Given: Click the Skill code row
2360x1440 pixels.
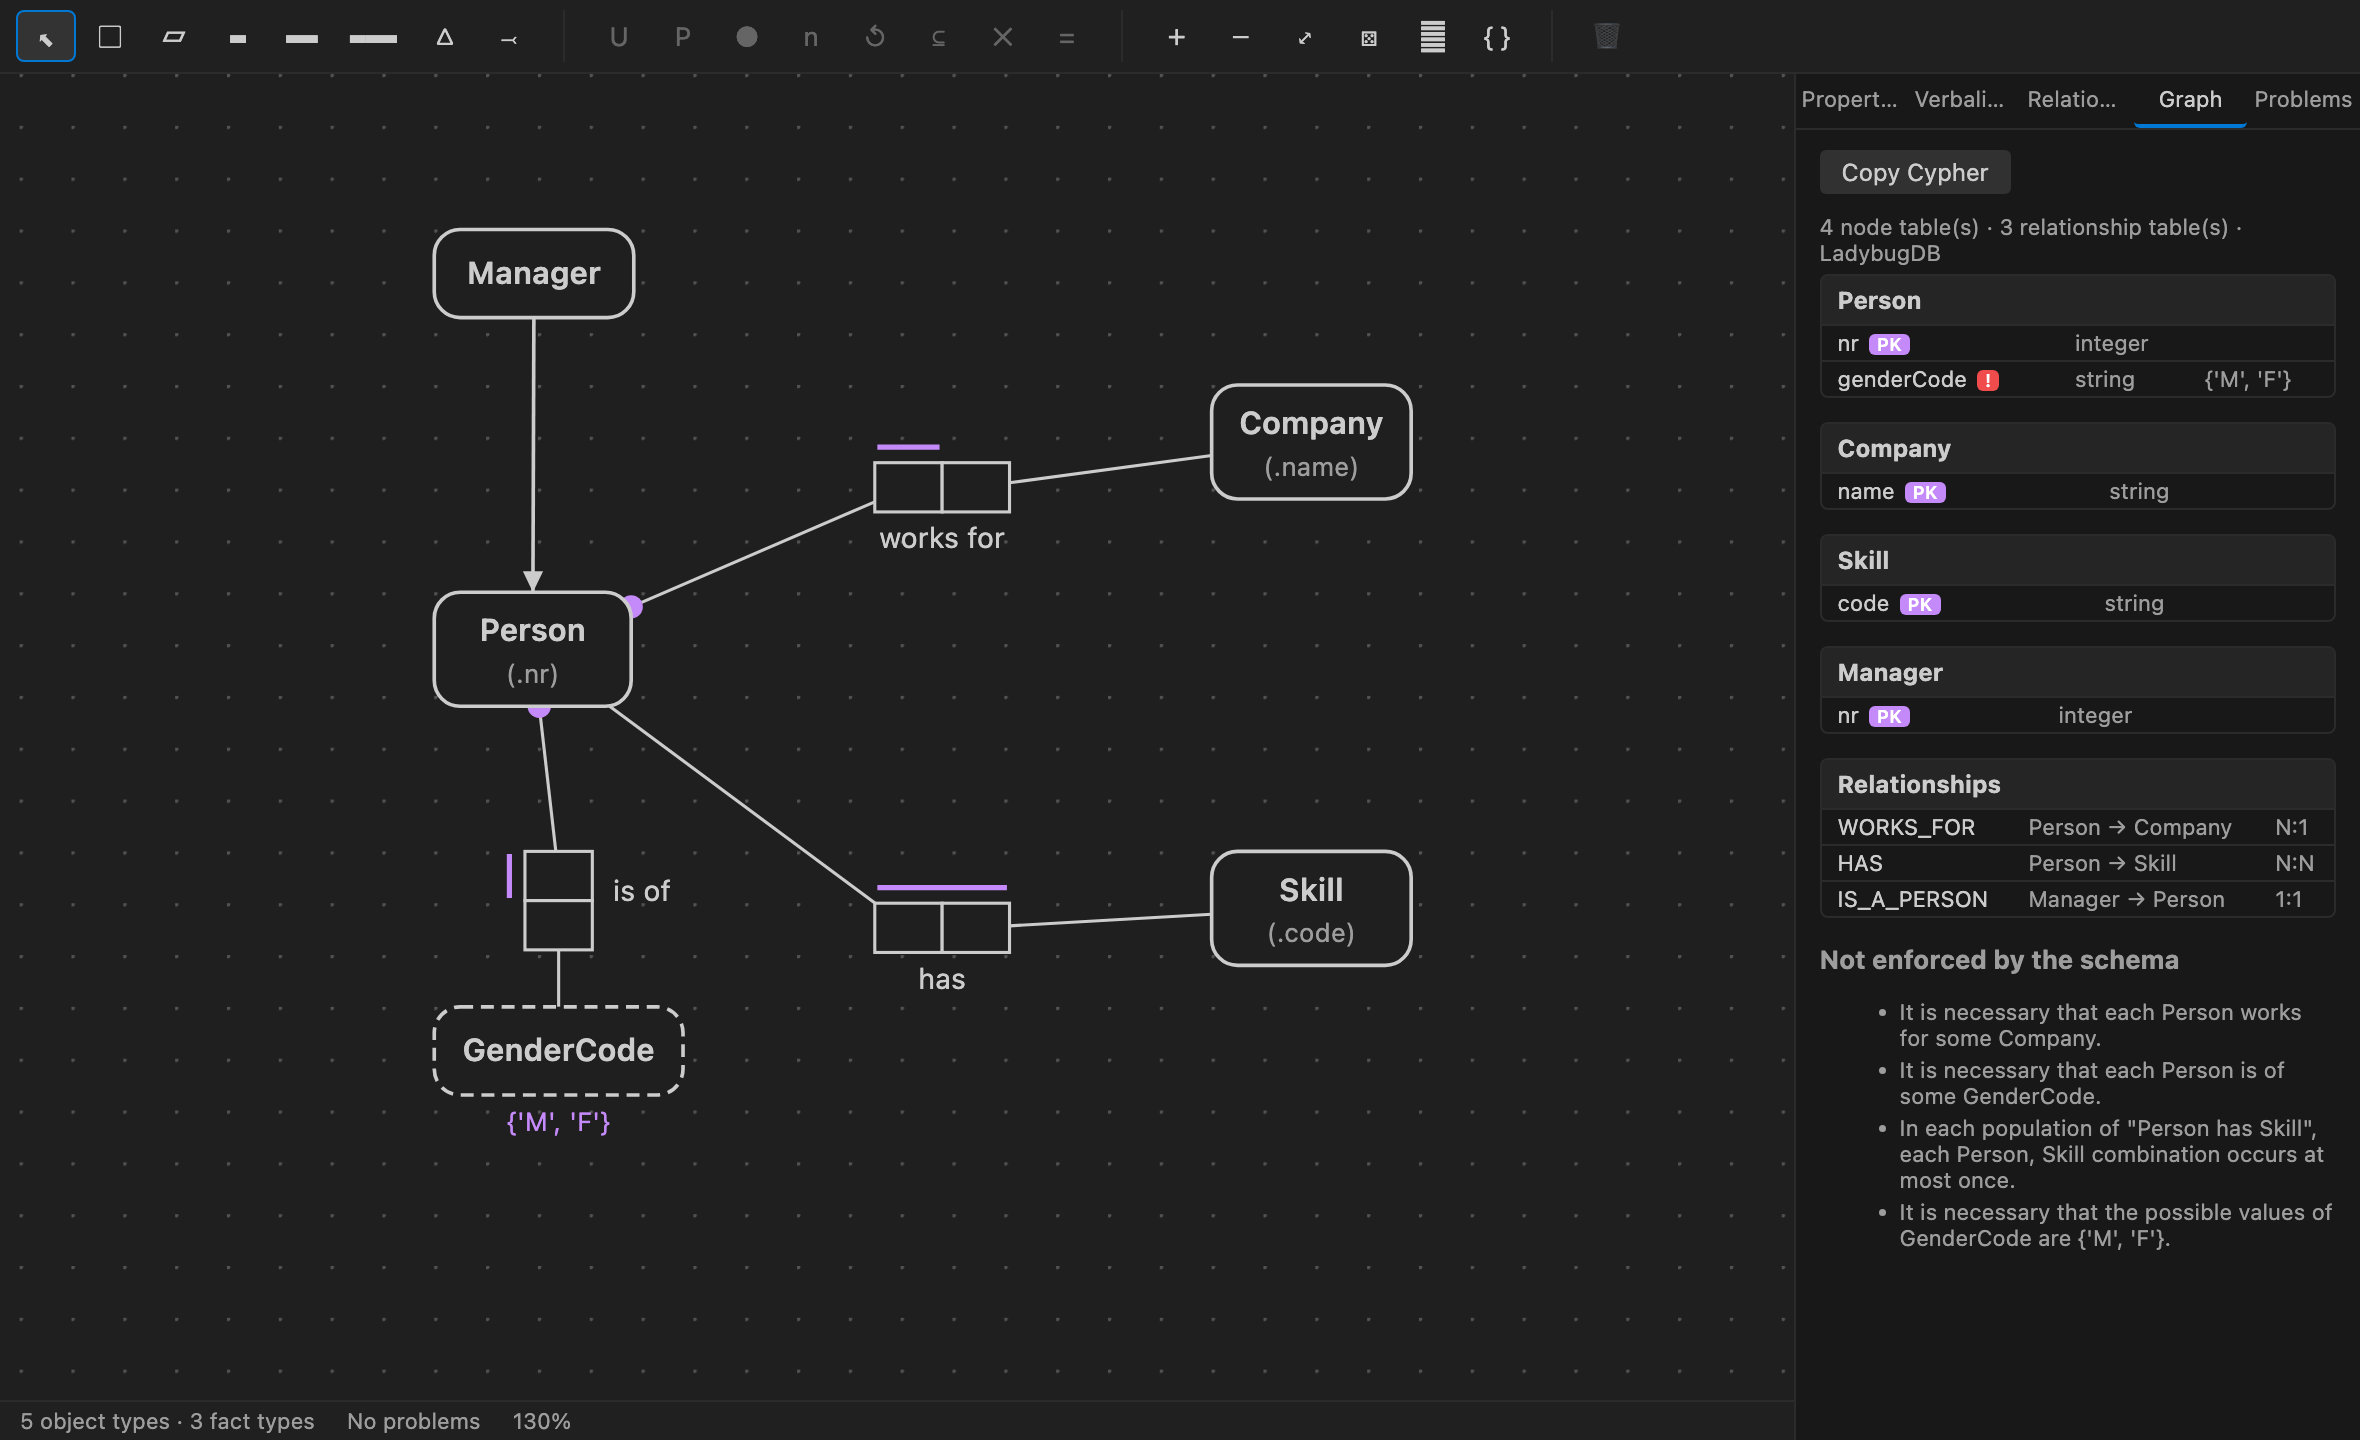Looking at the screenshot, I should pyautogui.click(x=2078, y=603).
